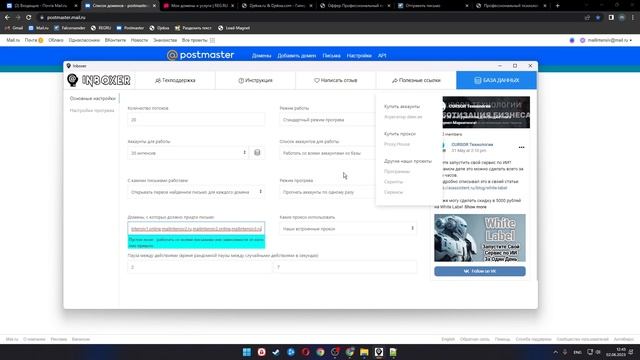The image size is (640, 360).
Task: Open Настройки in postmaster navigation
Action: pos(359,56)
